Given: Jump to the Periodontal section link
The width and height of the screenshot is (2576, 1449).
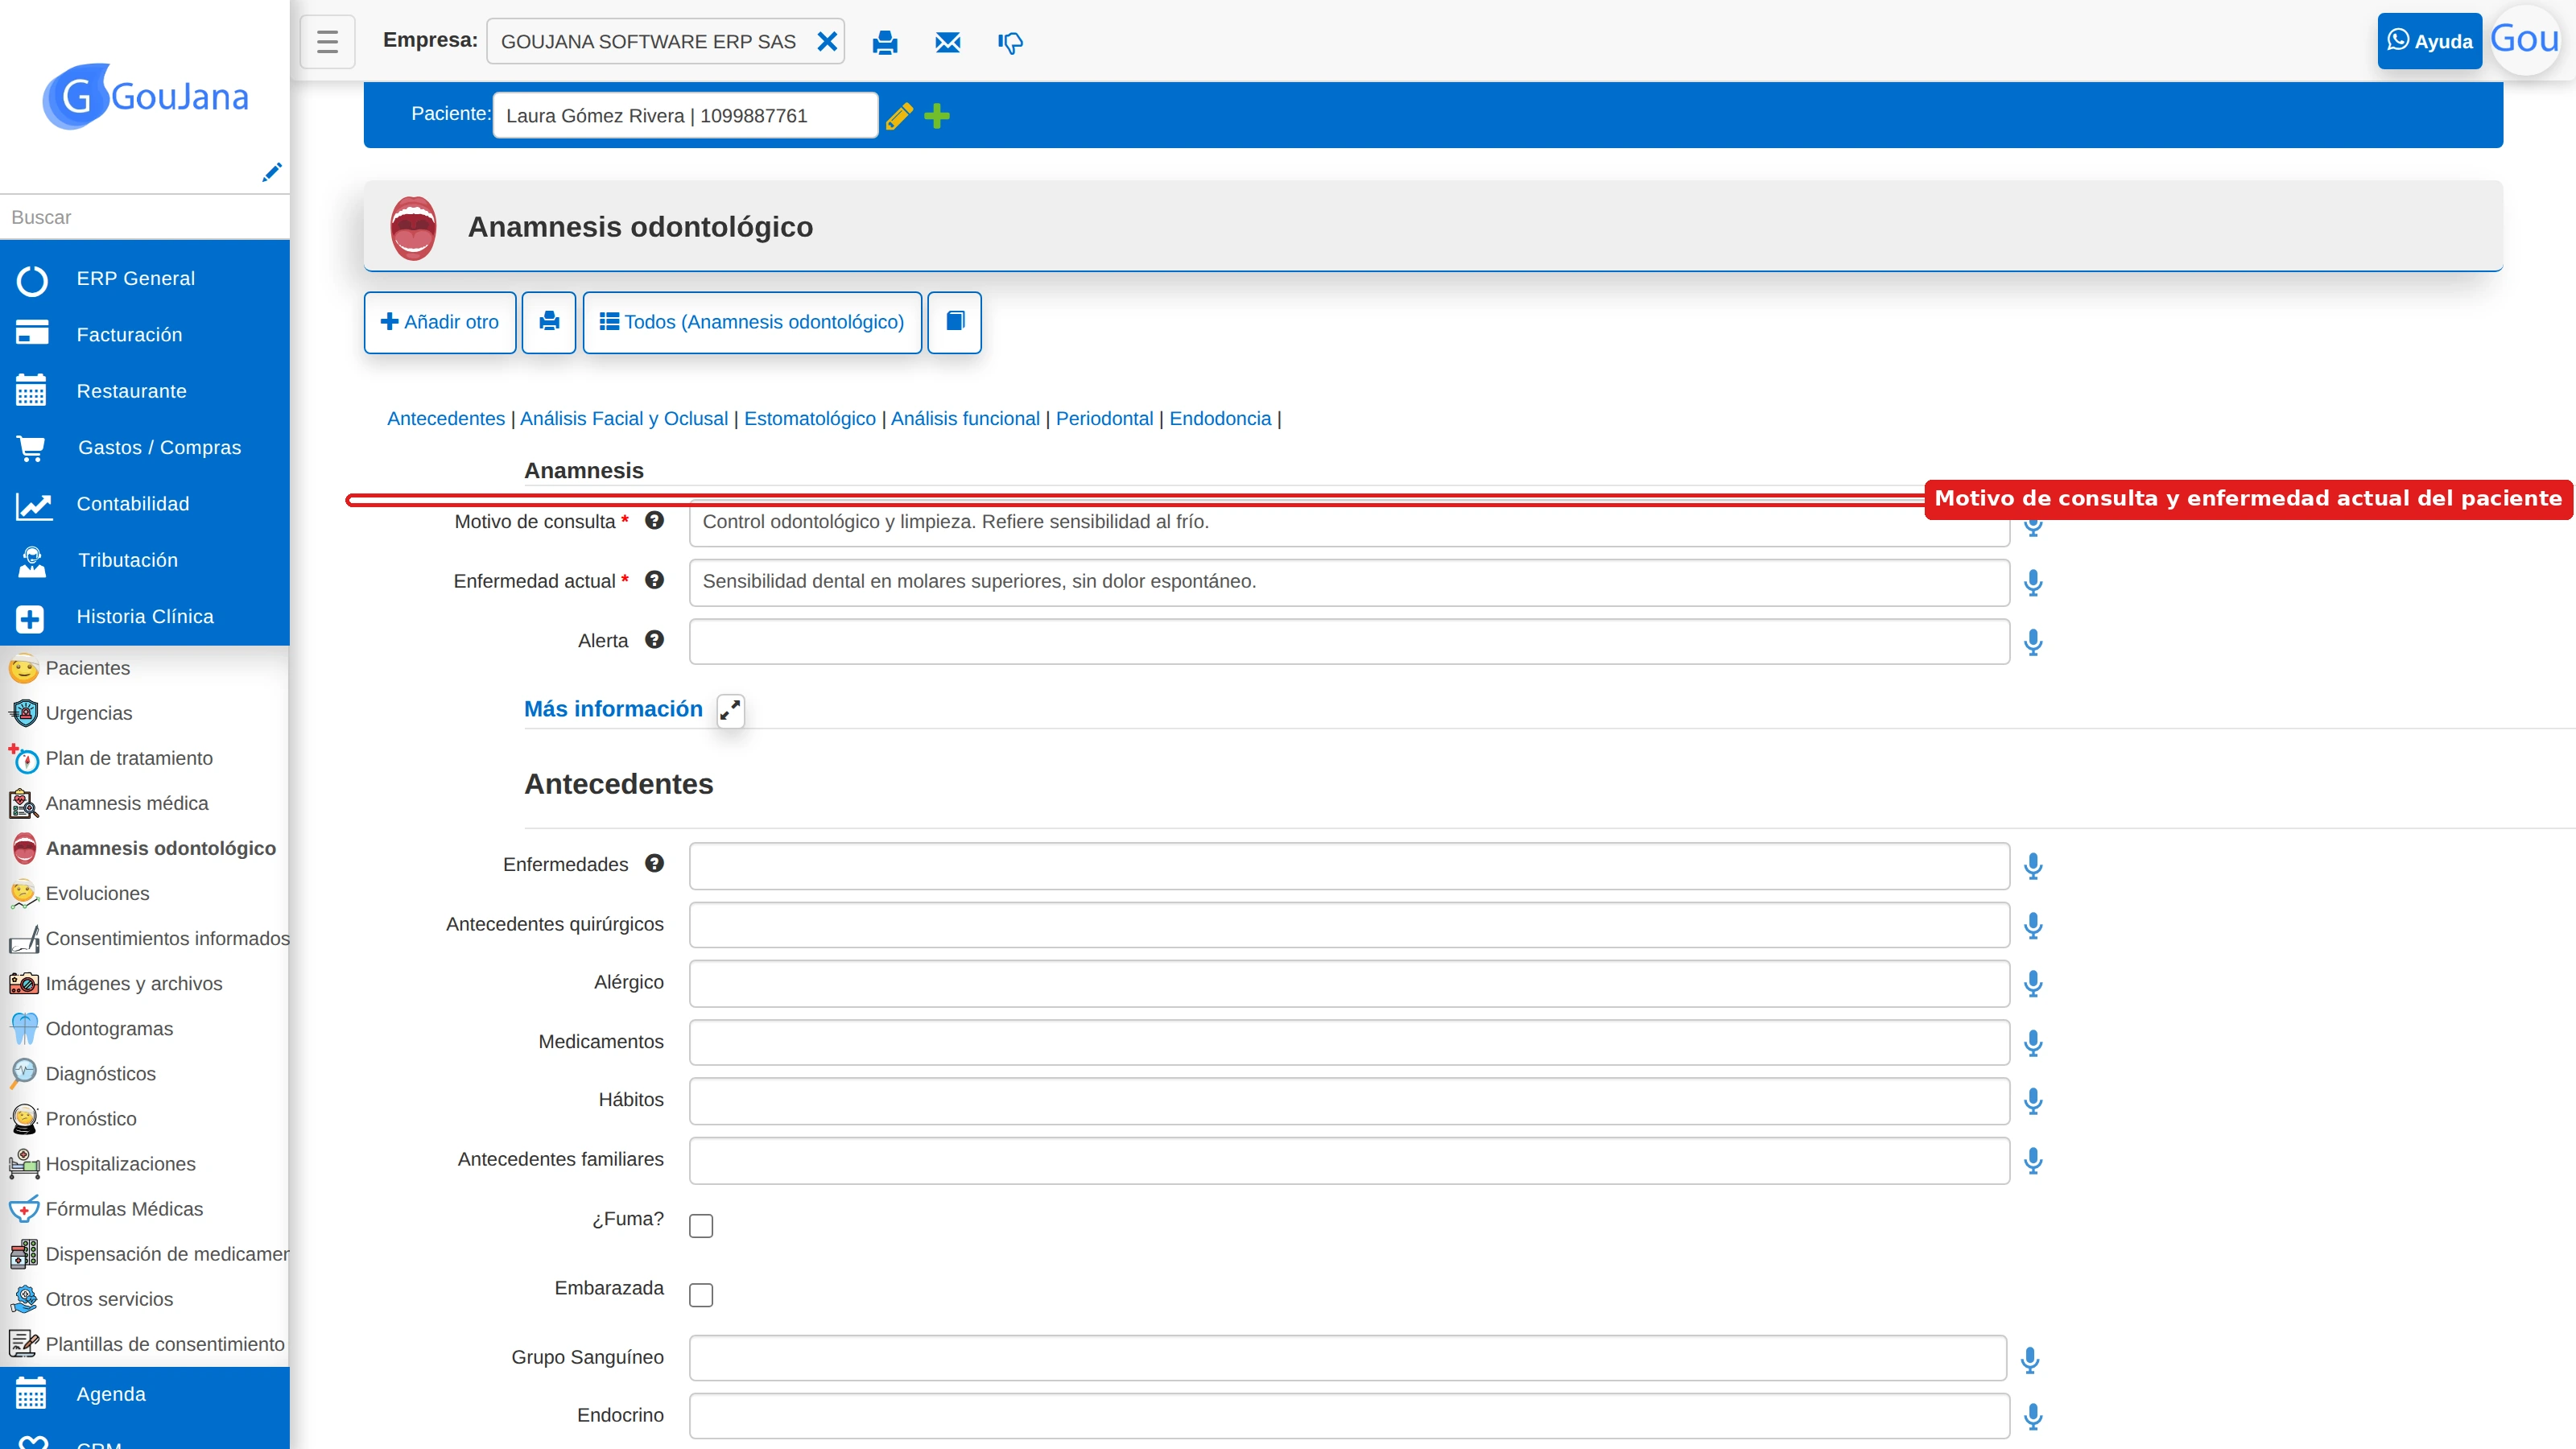Looking at the screenshot, I should tap(1104, 418).
